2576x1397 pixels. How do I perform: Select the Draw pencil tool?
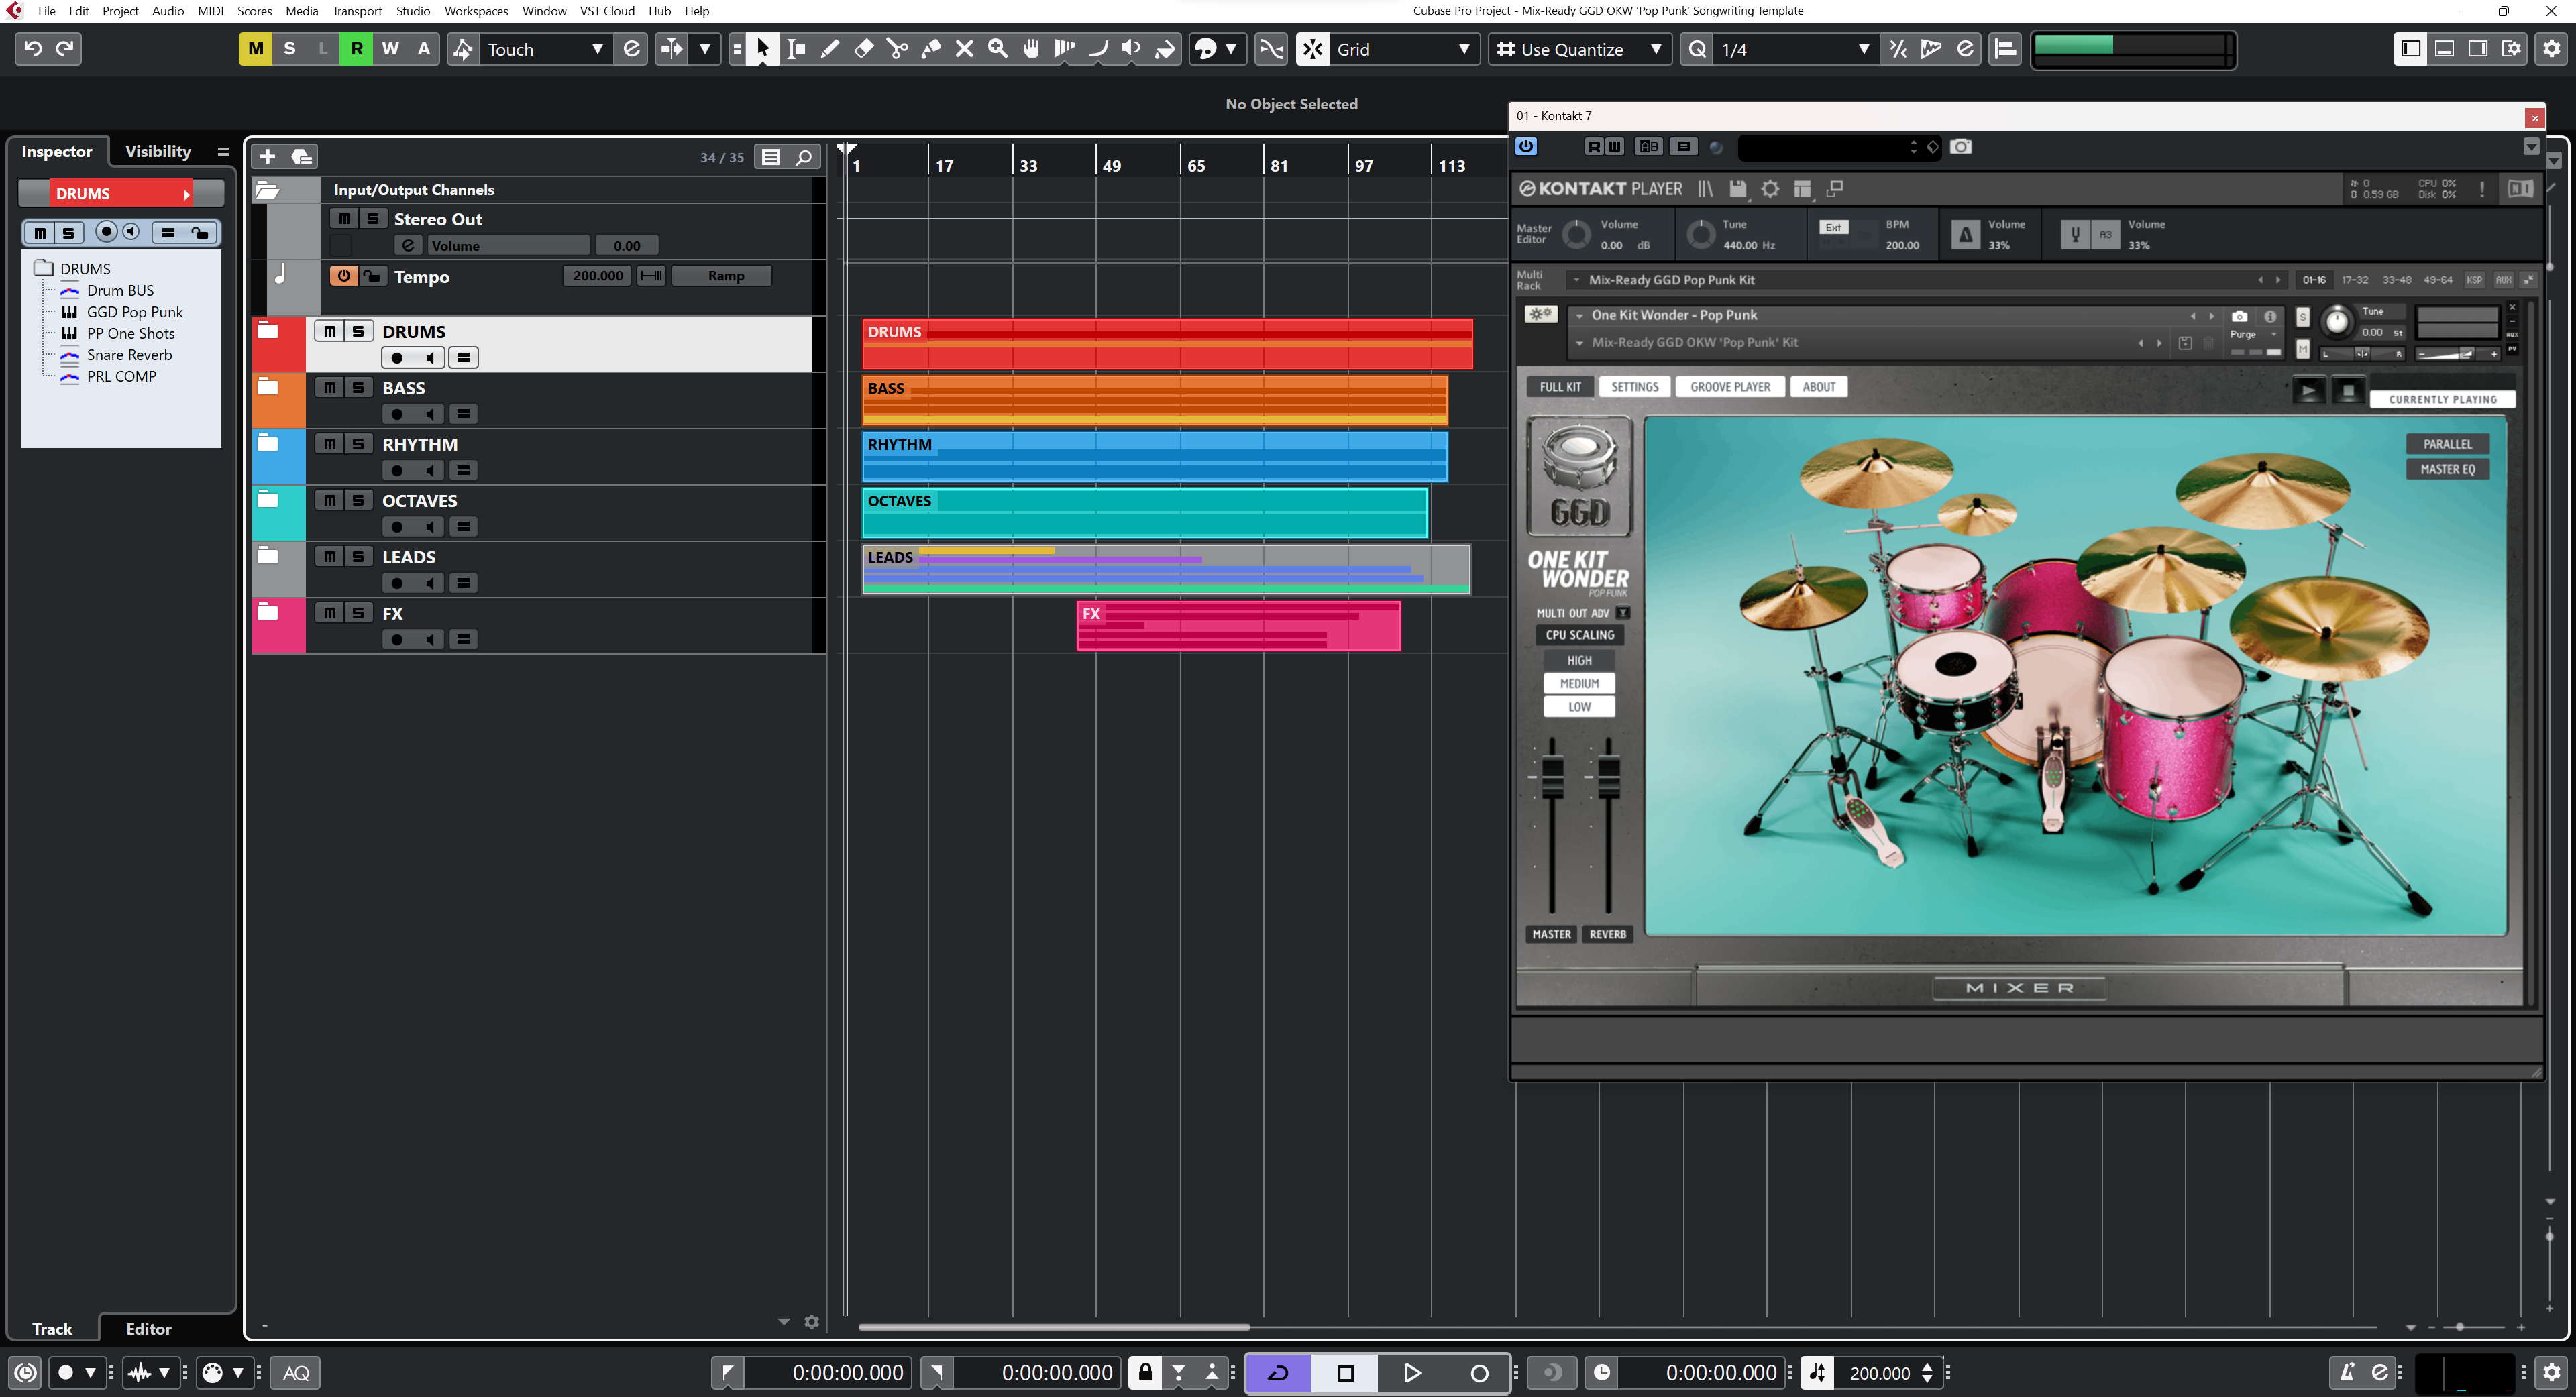pos(830,49)
